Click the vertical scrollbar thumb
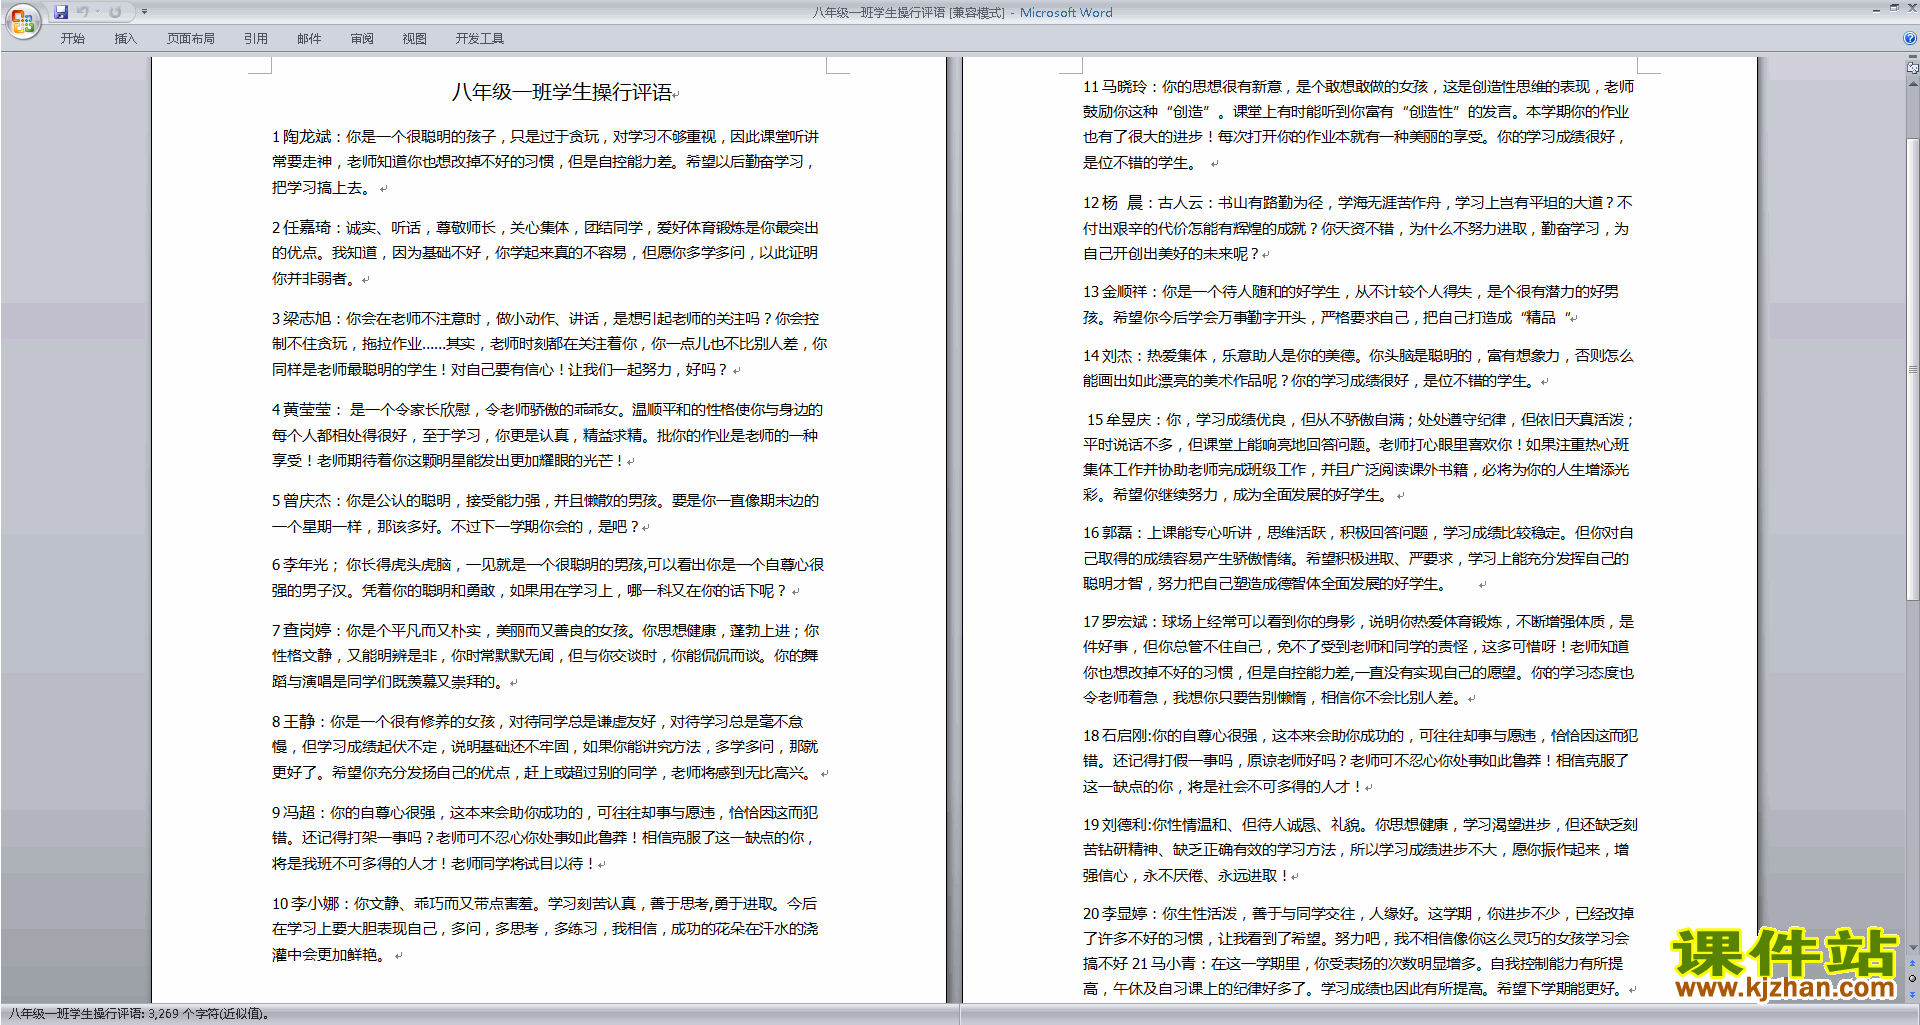Image resolution: width=1920 pixels, height=1025 pixels. pos(1913,369)
